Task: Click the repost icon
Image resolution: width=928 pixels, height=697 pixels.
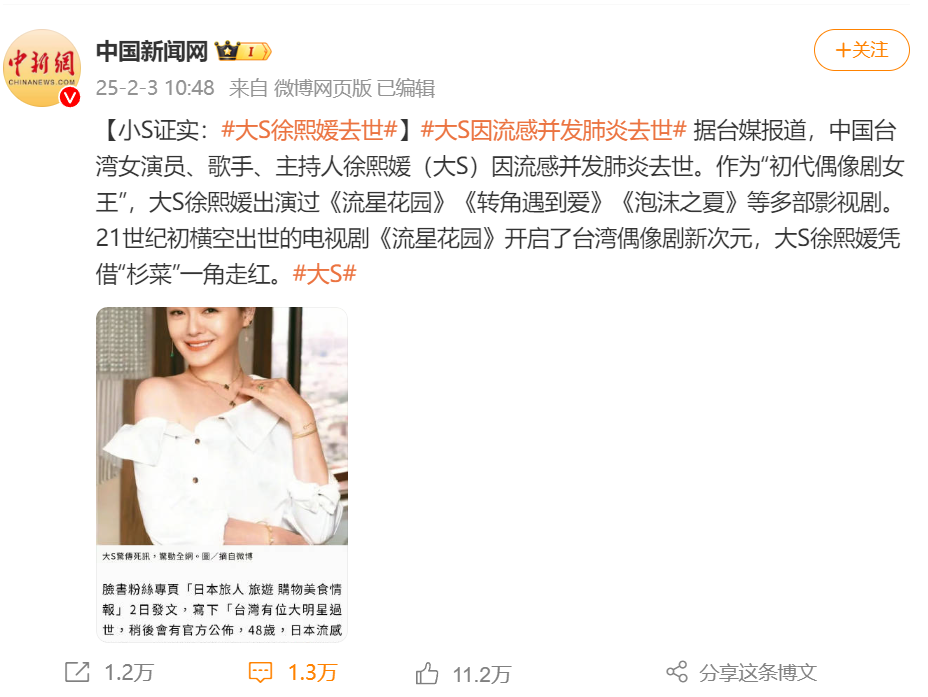Action: coord(77,672)
